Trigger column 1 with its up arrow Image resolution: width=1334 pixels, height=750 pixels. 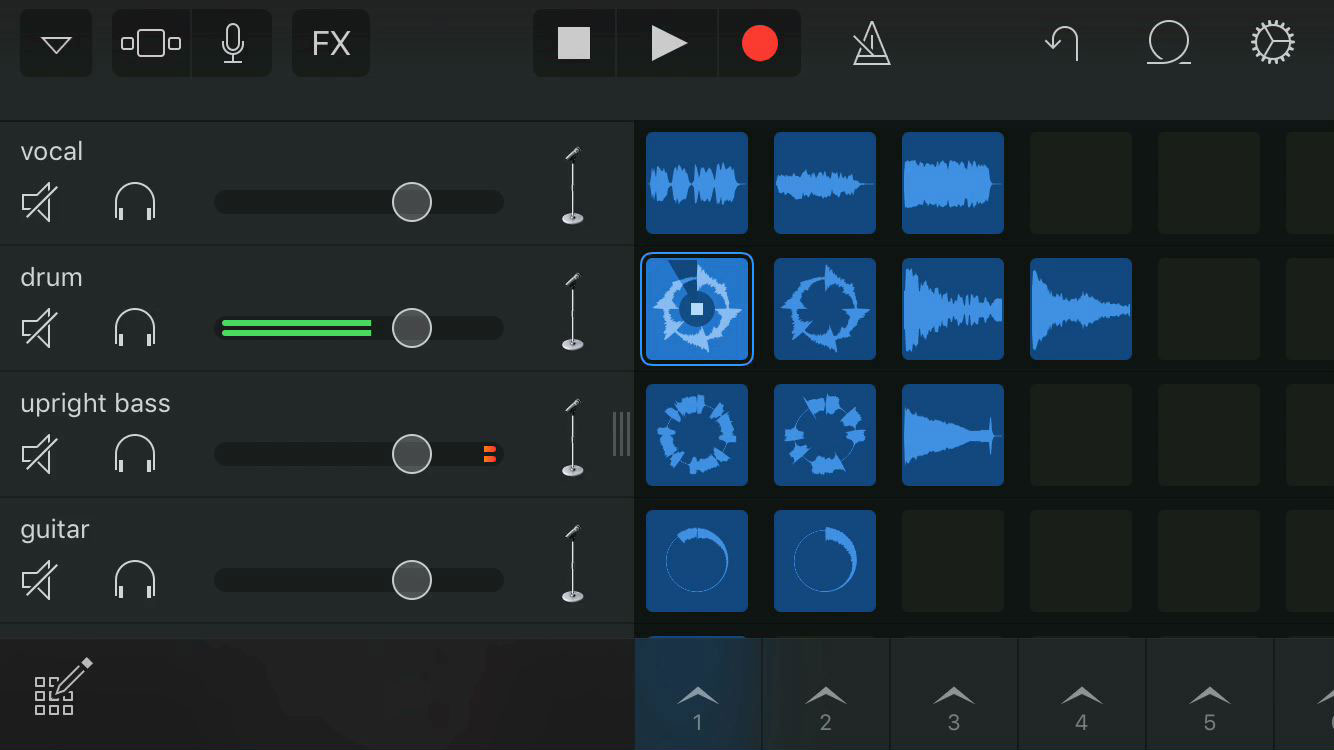(x=697, y=703)
